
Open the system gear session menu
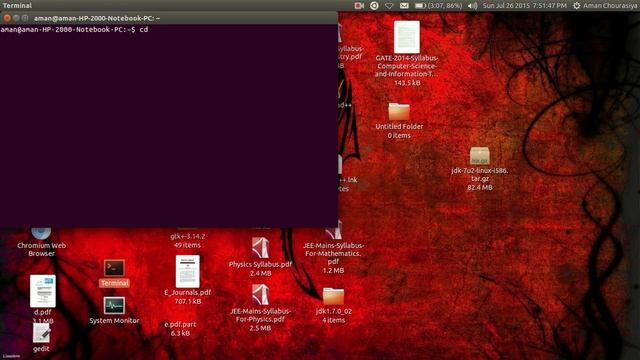(x=576, y=6)
